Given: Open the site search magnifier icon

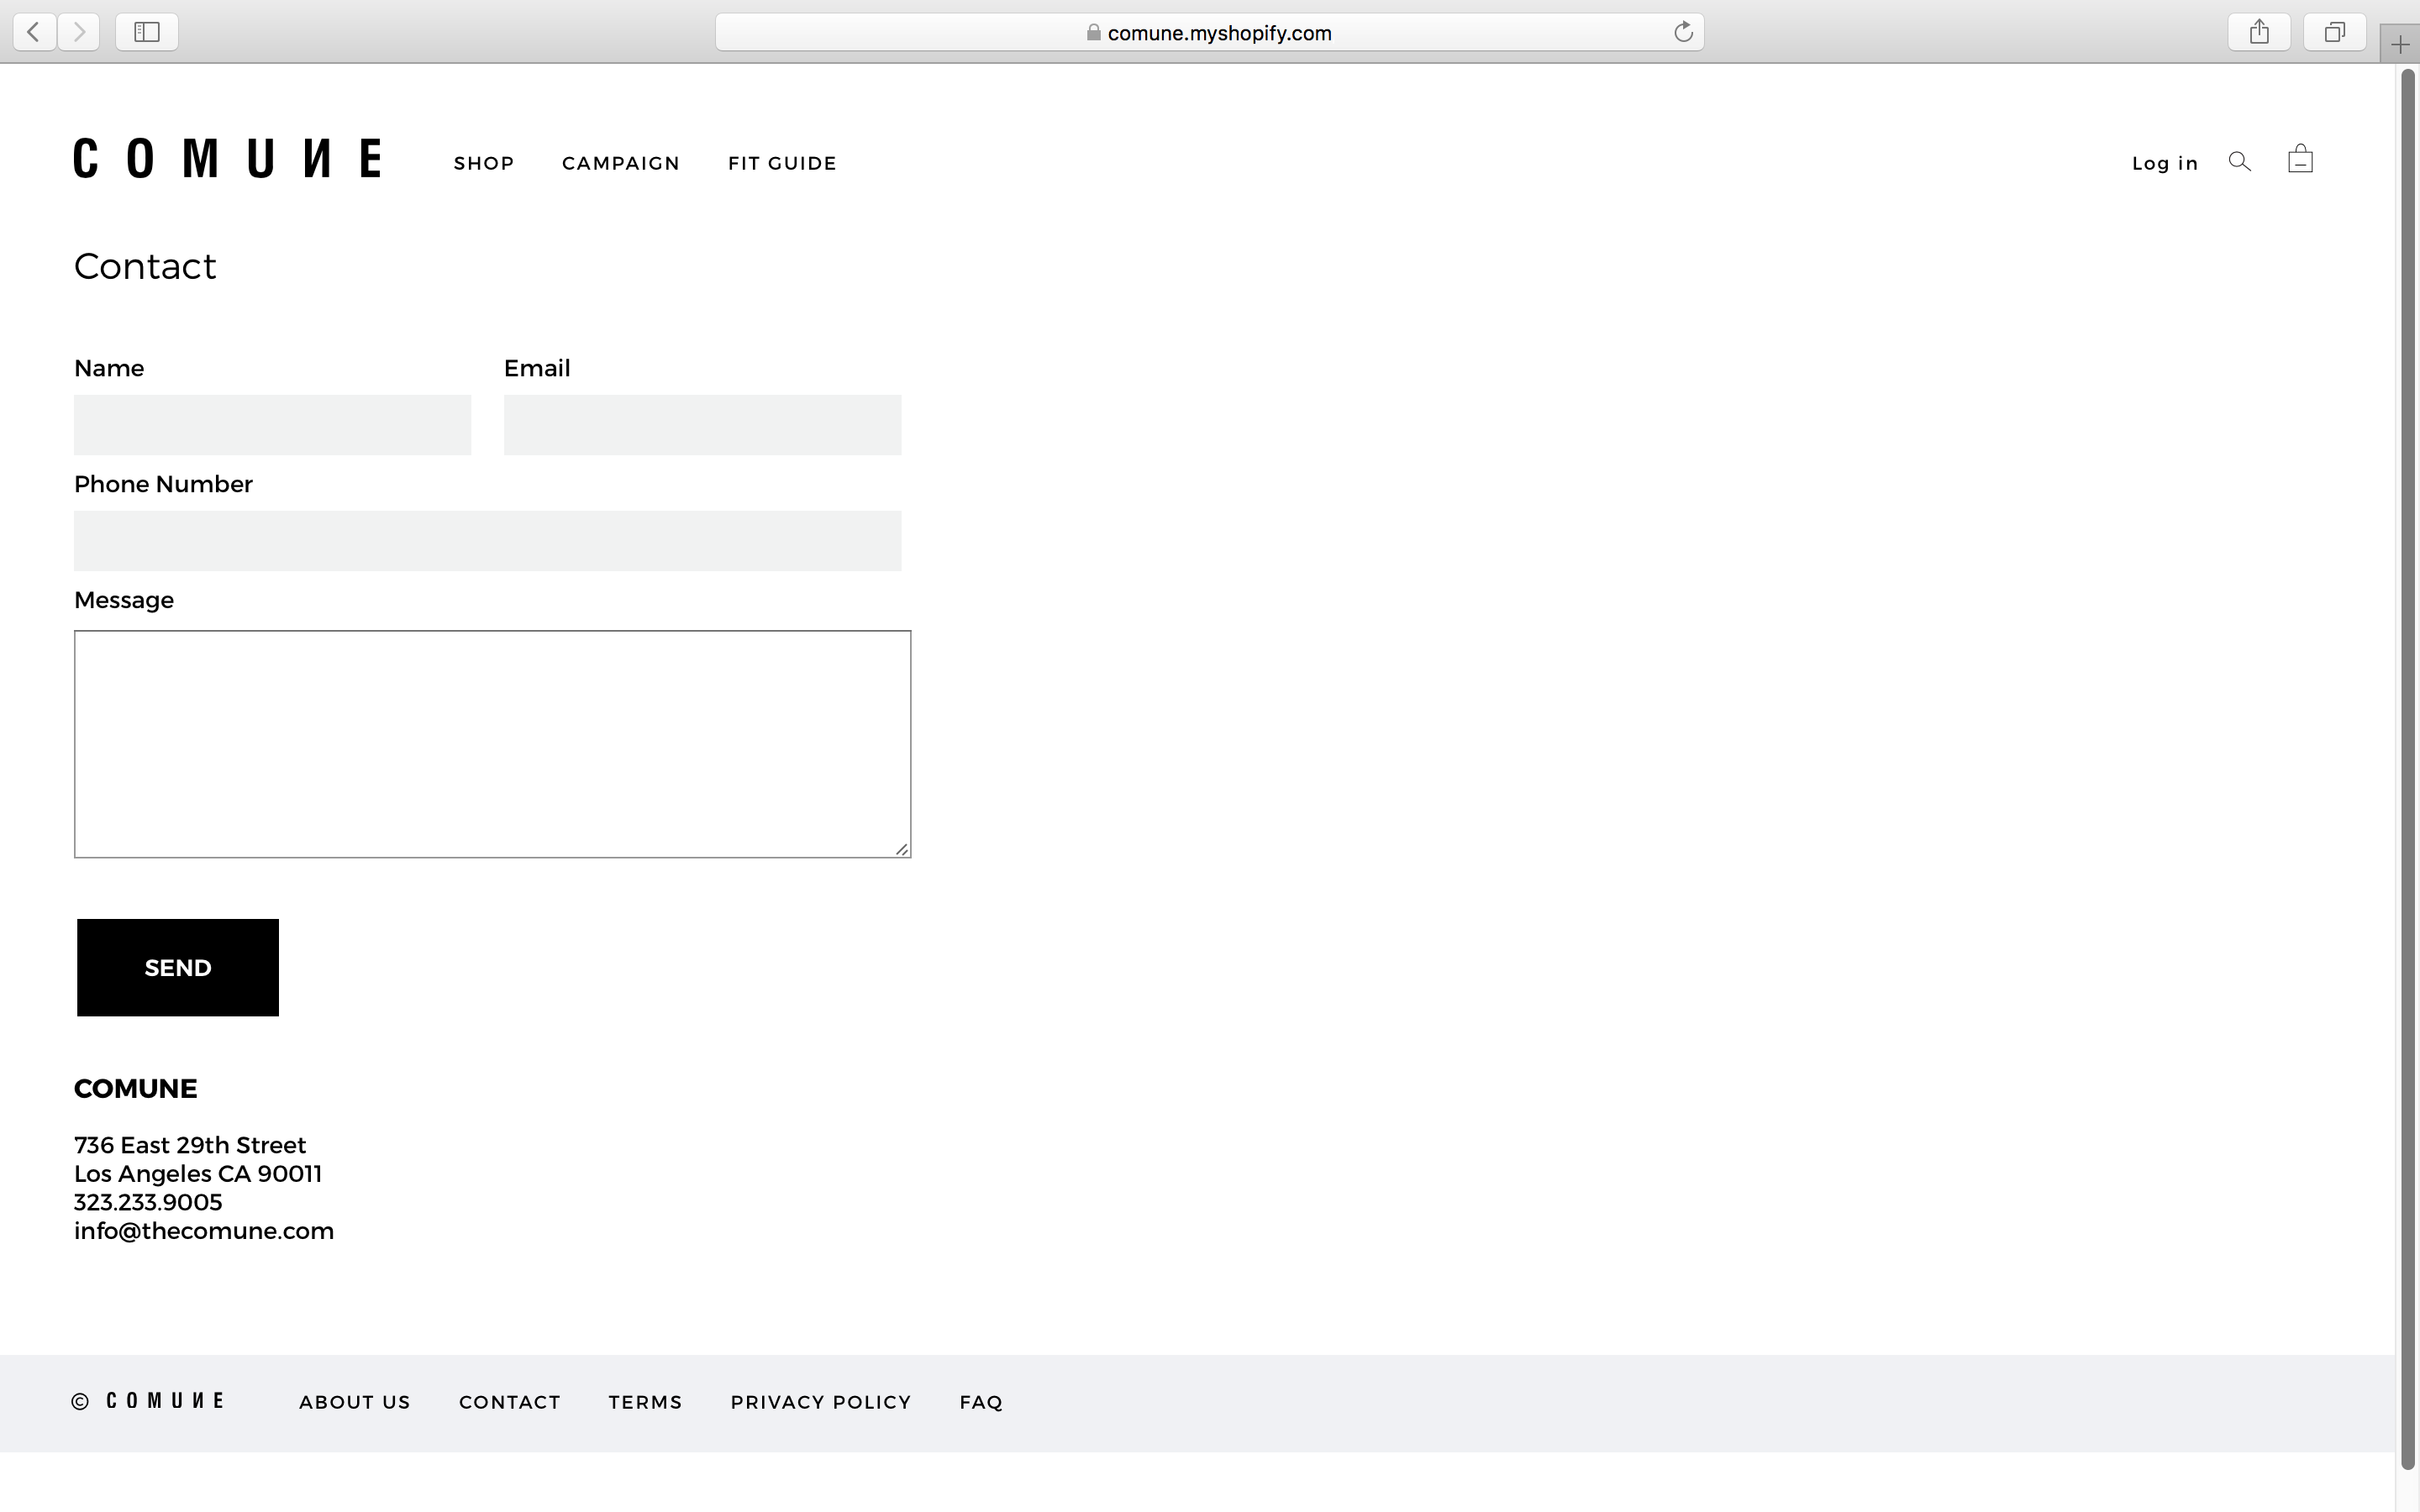Looking at the screenshot, I should (x=2240, y=162).
